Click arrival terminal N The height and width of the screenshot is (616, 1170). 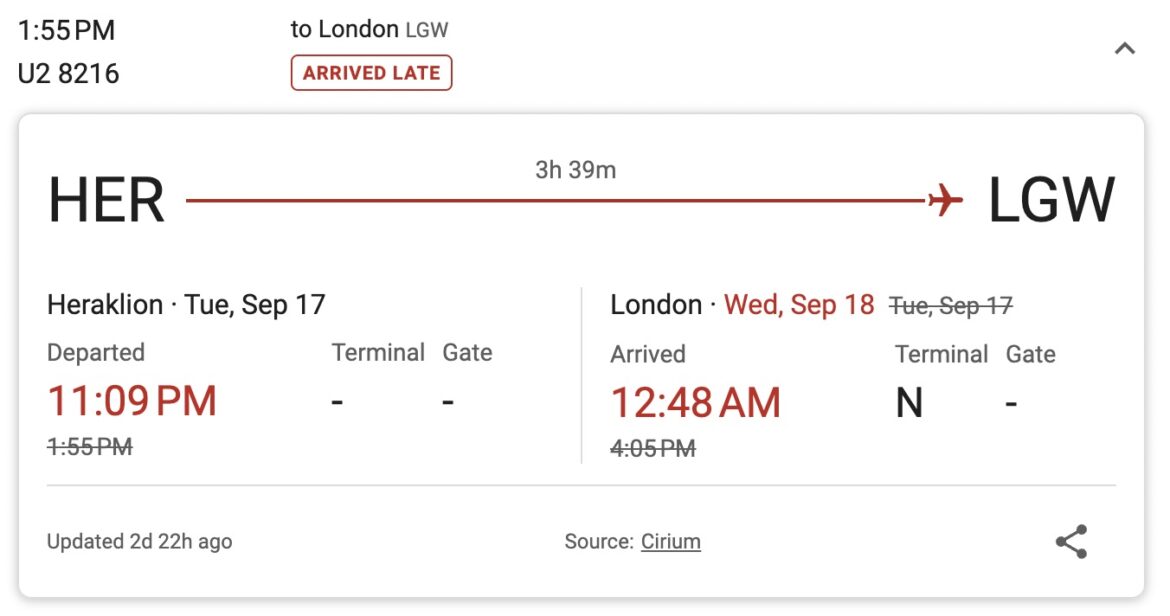pyautogui.click(x=909, y=403)
